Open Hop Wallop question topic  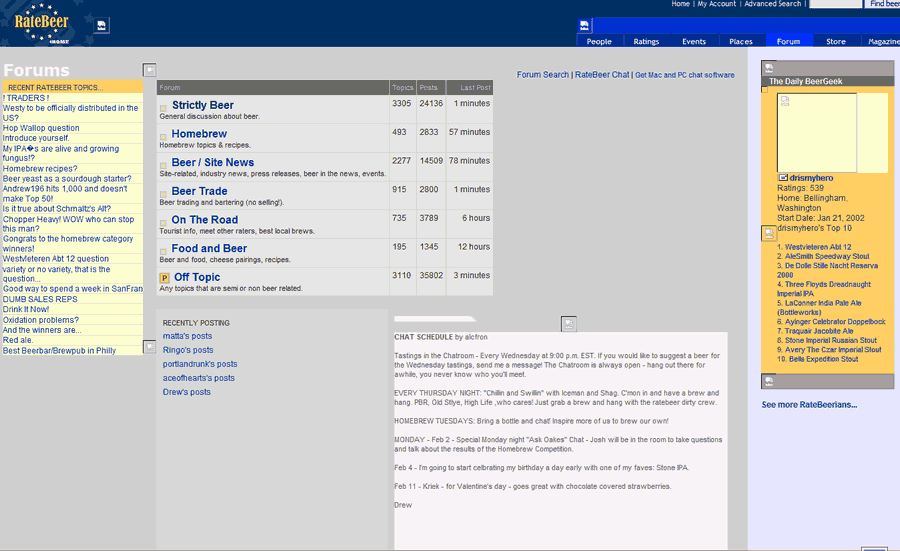coord(41,128)
